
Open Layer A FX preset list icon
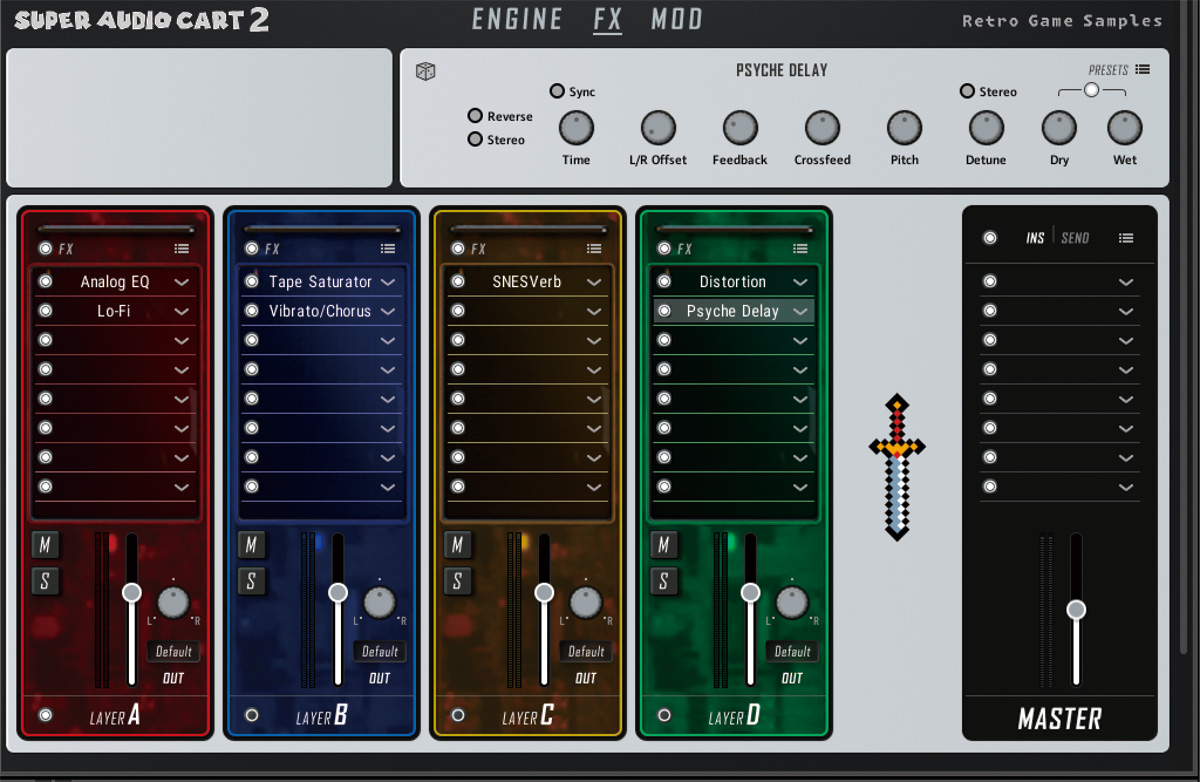(181, 249)
